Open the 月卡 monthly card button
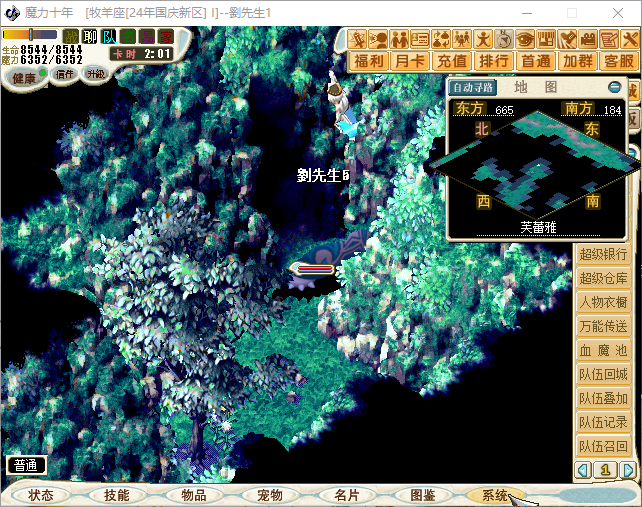The height and width of the screenshot is (507, 642). click(x=410, y=61)
